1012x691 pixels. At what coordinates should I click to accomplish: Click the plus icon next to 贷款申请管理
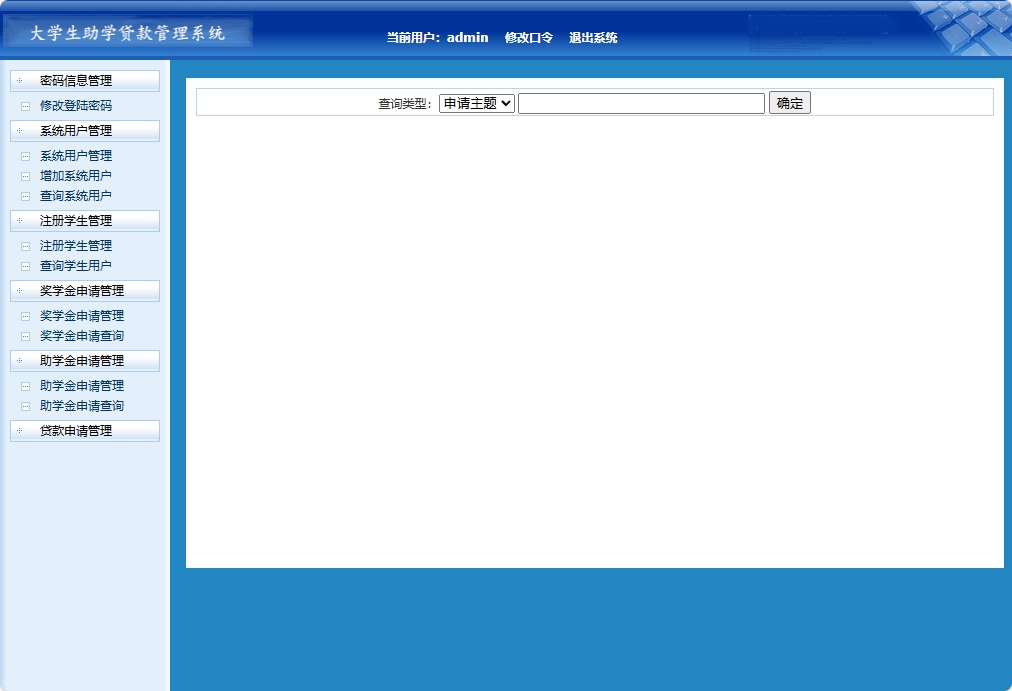click(x=20, y=430)
